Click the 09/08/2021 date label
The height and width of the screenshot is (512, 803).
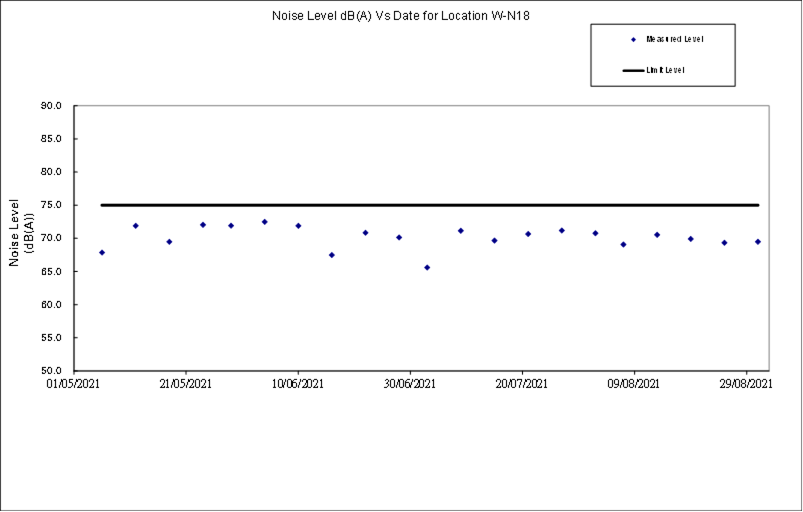tap(635, 383)
